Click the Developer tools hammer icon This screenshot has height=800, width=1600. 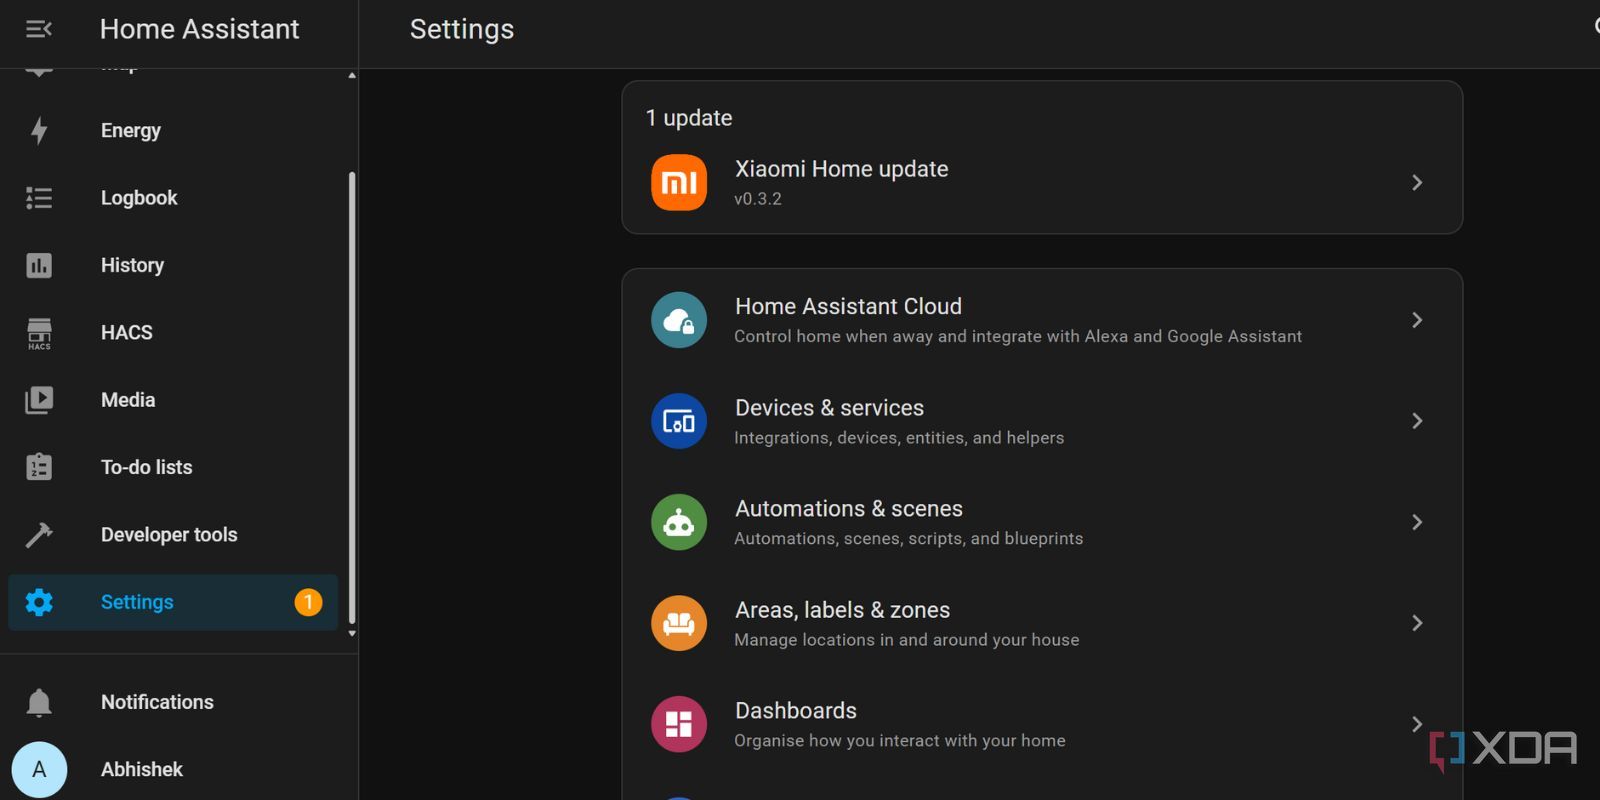pyautogui.click(x=39, y=535)
